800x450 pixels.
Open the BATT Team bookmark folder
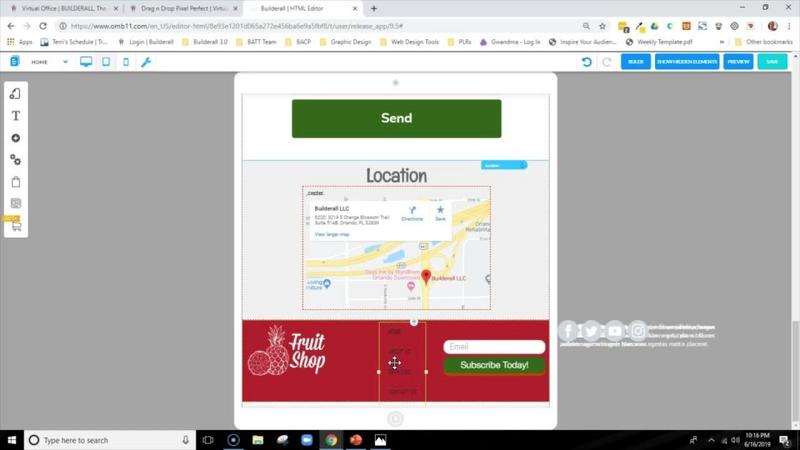256,42
